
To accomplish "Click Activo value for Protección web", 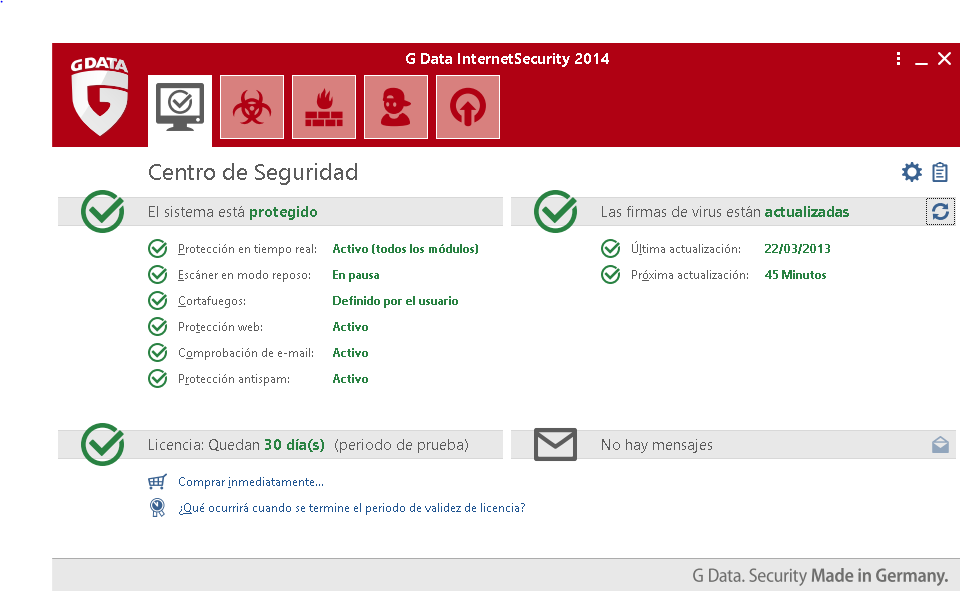I will point(350,327).
